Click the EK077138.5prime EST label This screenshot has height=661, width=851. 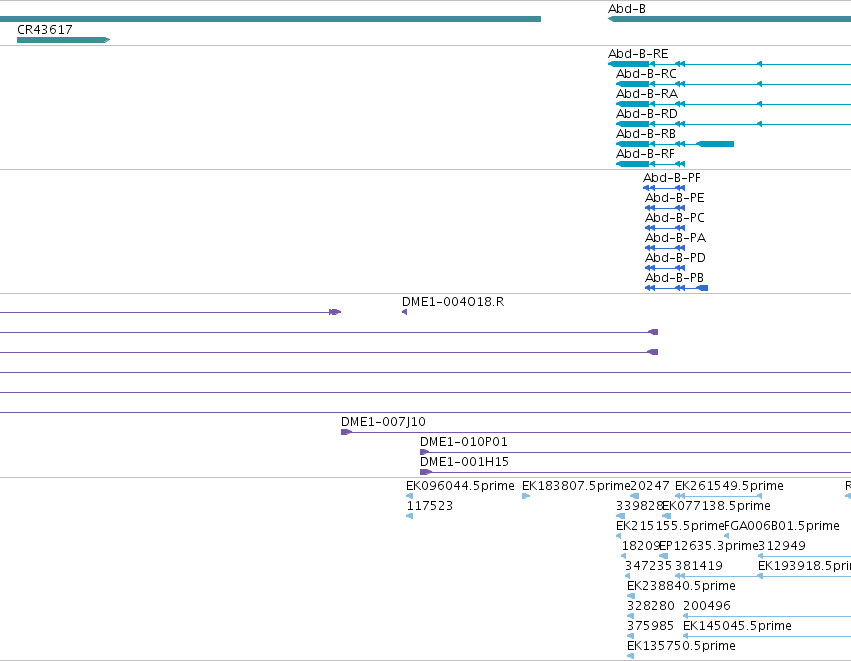pyautogui.click(x=716, y=506)
